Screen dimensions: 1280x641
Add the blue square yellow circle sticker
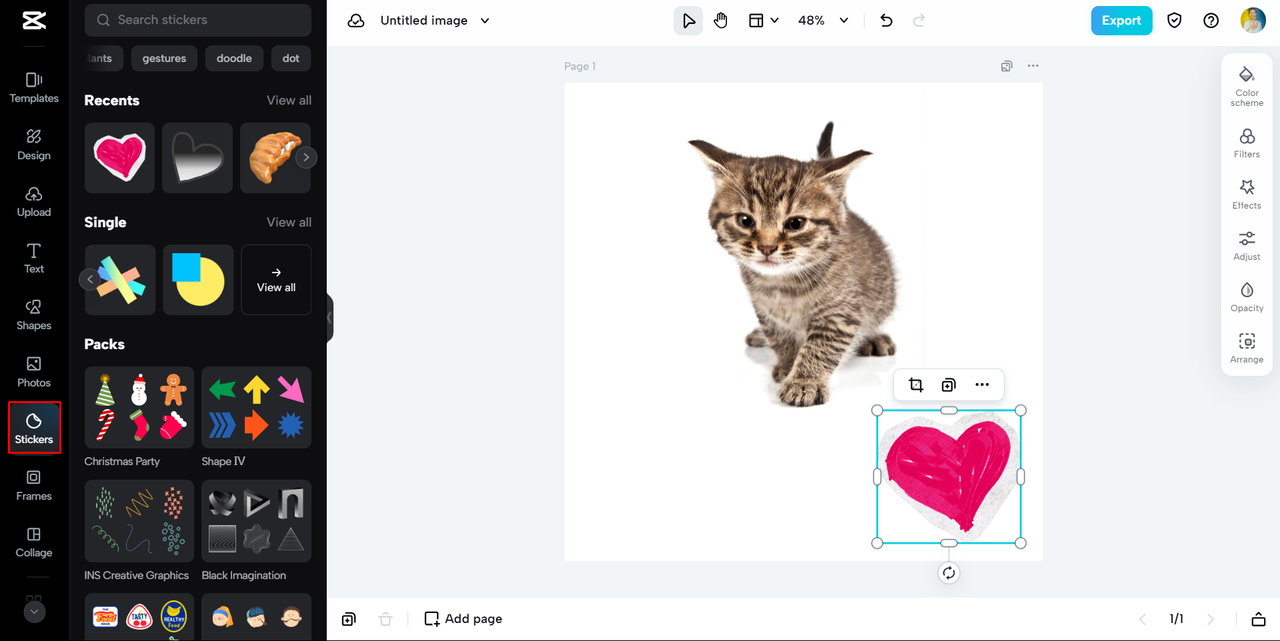coord(198,280)
